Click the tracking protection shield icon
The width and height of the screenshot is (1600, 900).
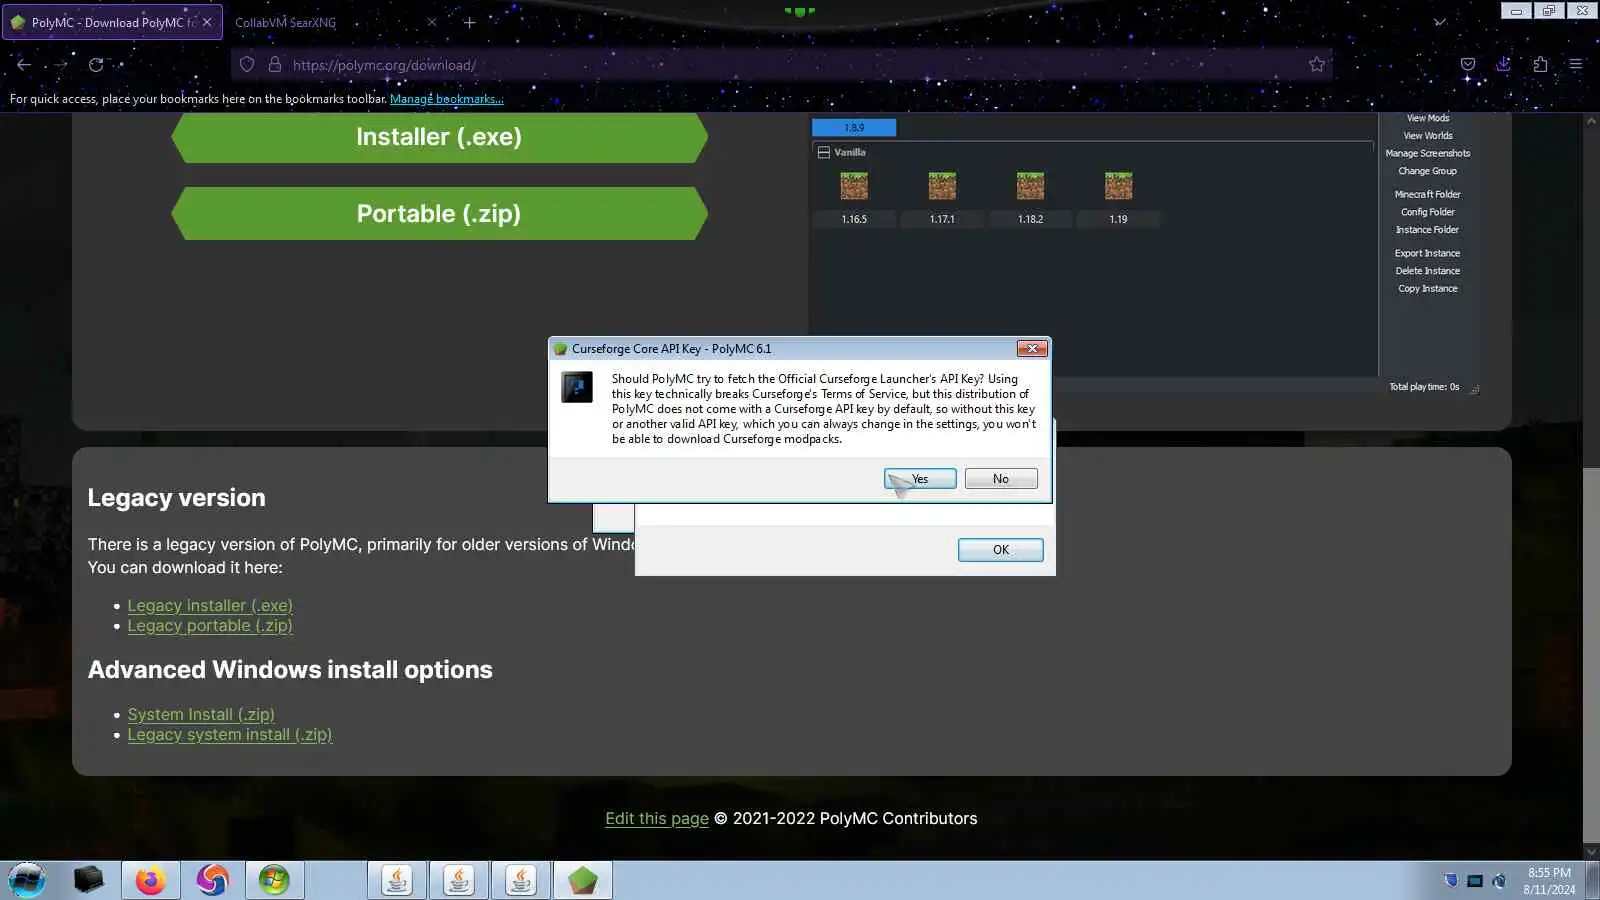coord(247,64)
